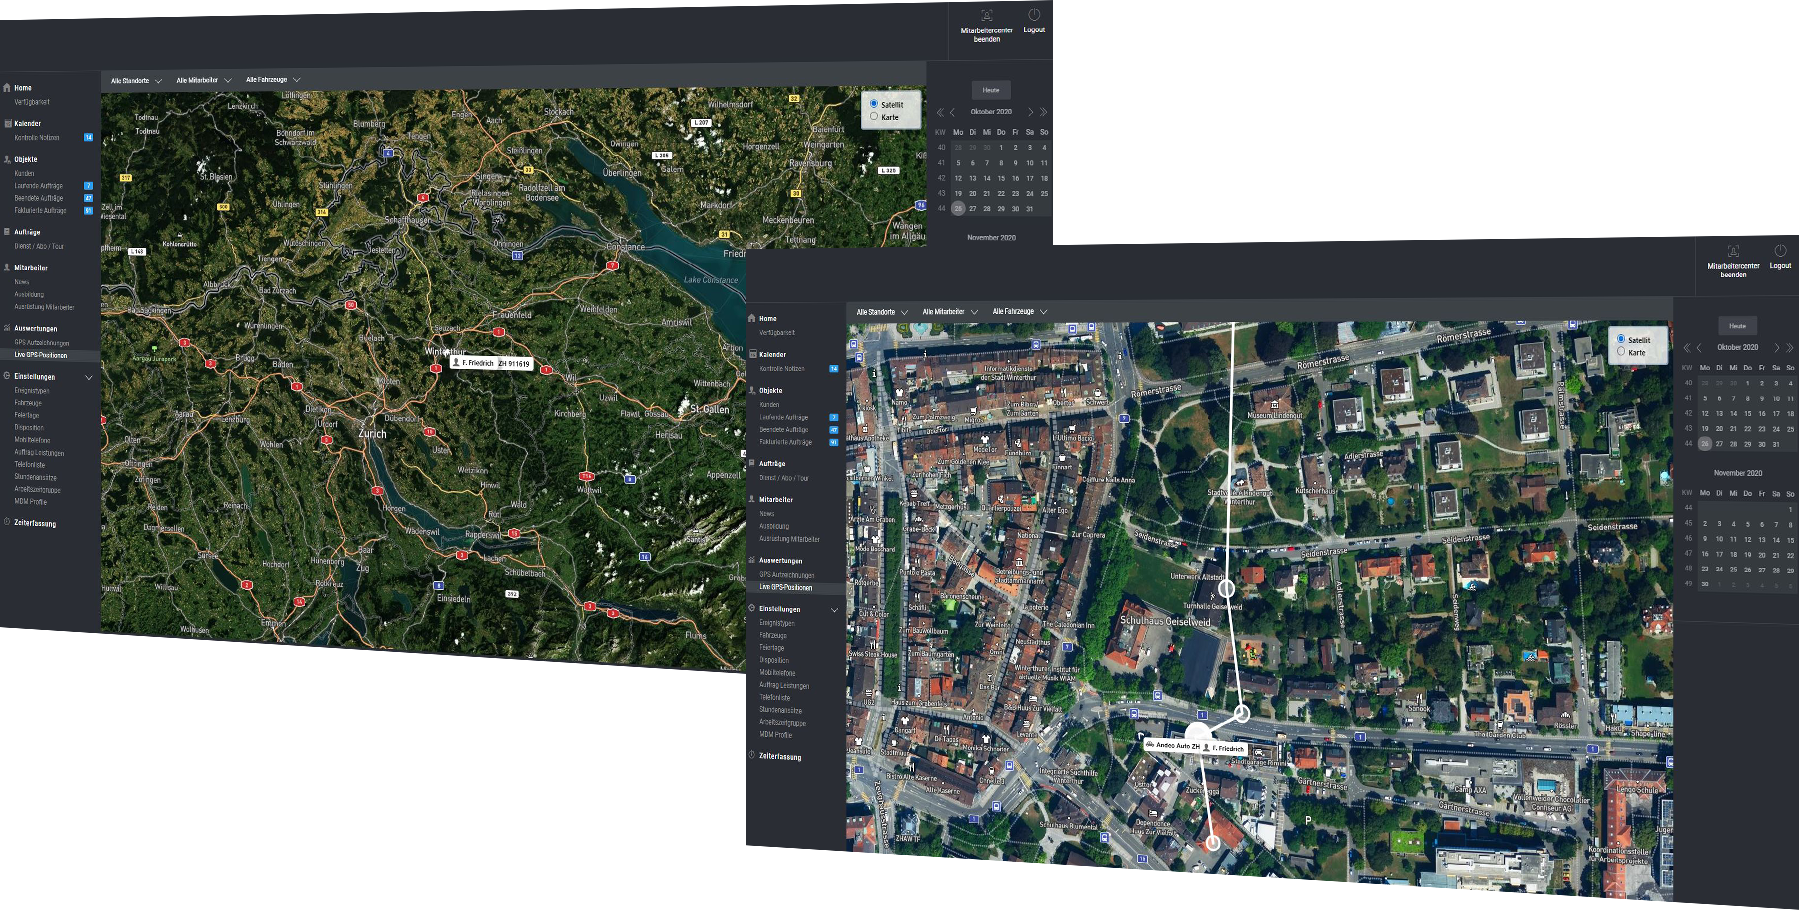The height and width of the screenshot is (910, 1799).
Task: Click Aufträge icon in back window sidebar
Action: [x=7, y=231]
